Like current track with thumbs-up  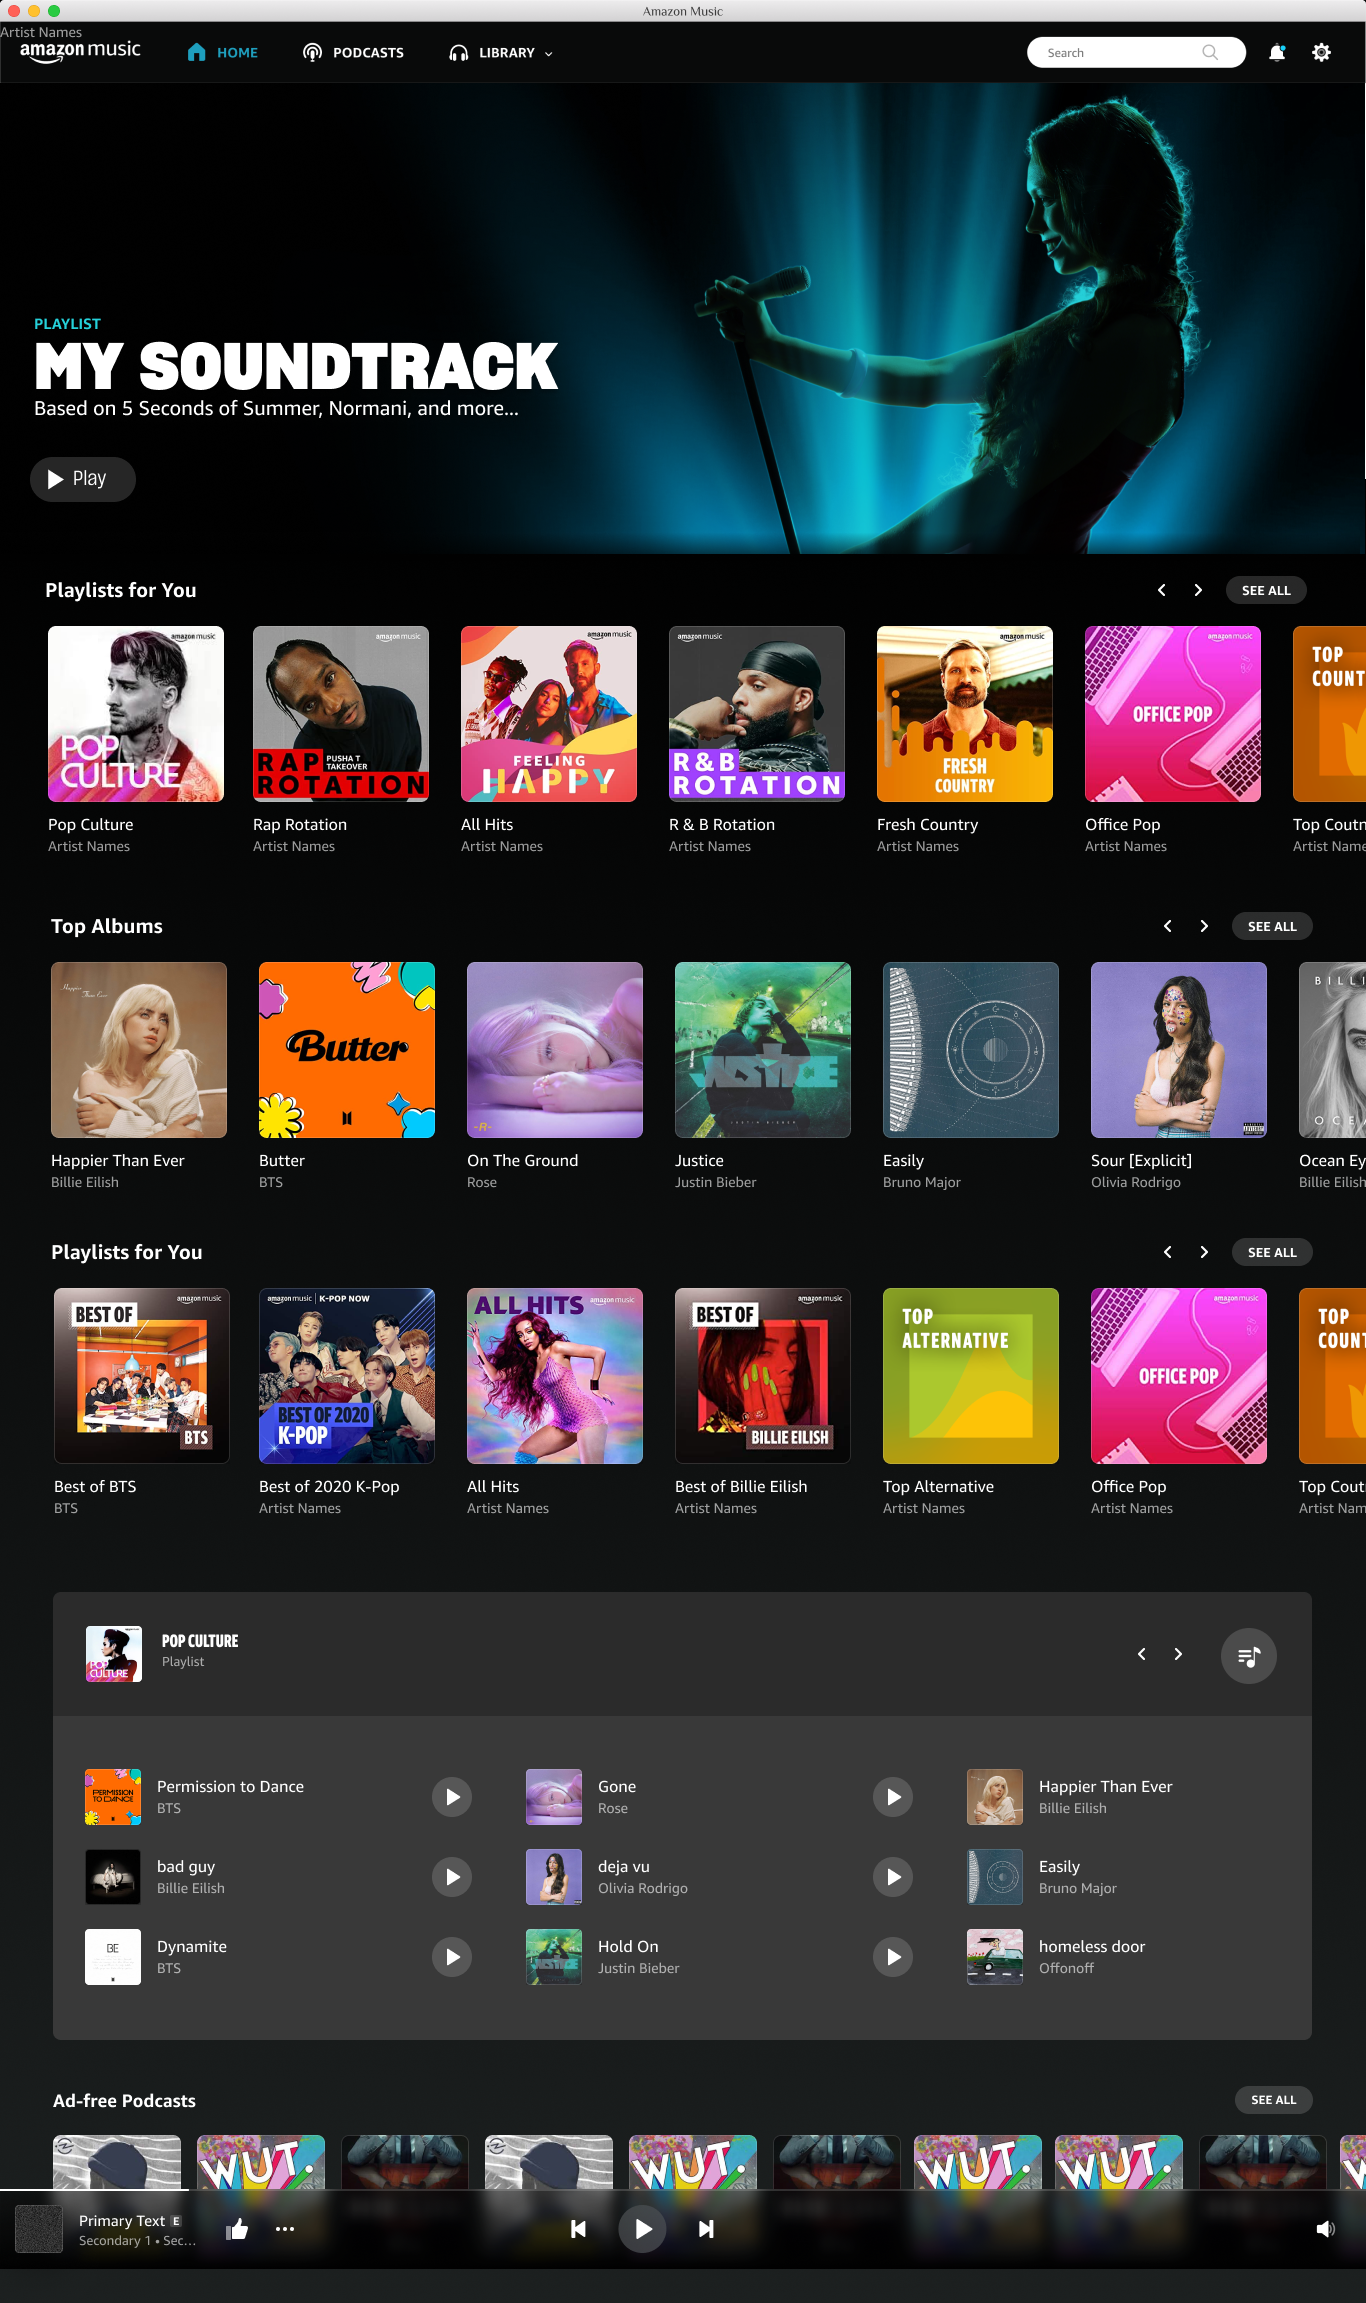coord(237,2229)
